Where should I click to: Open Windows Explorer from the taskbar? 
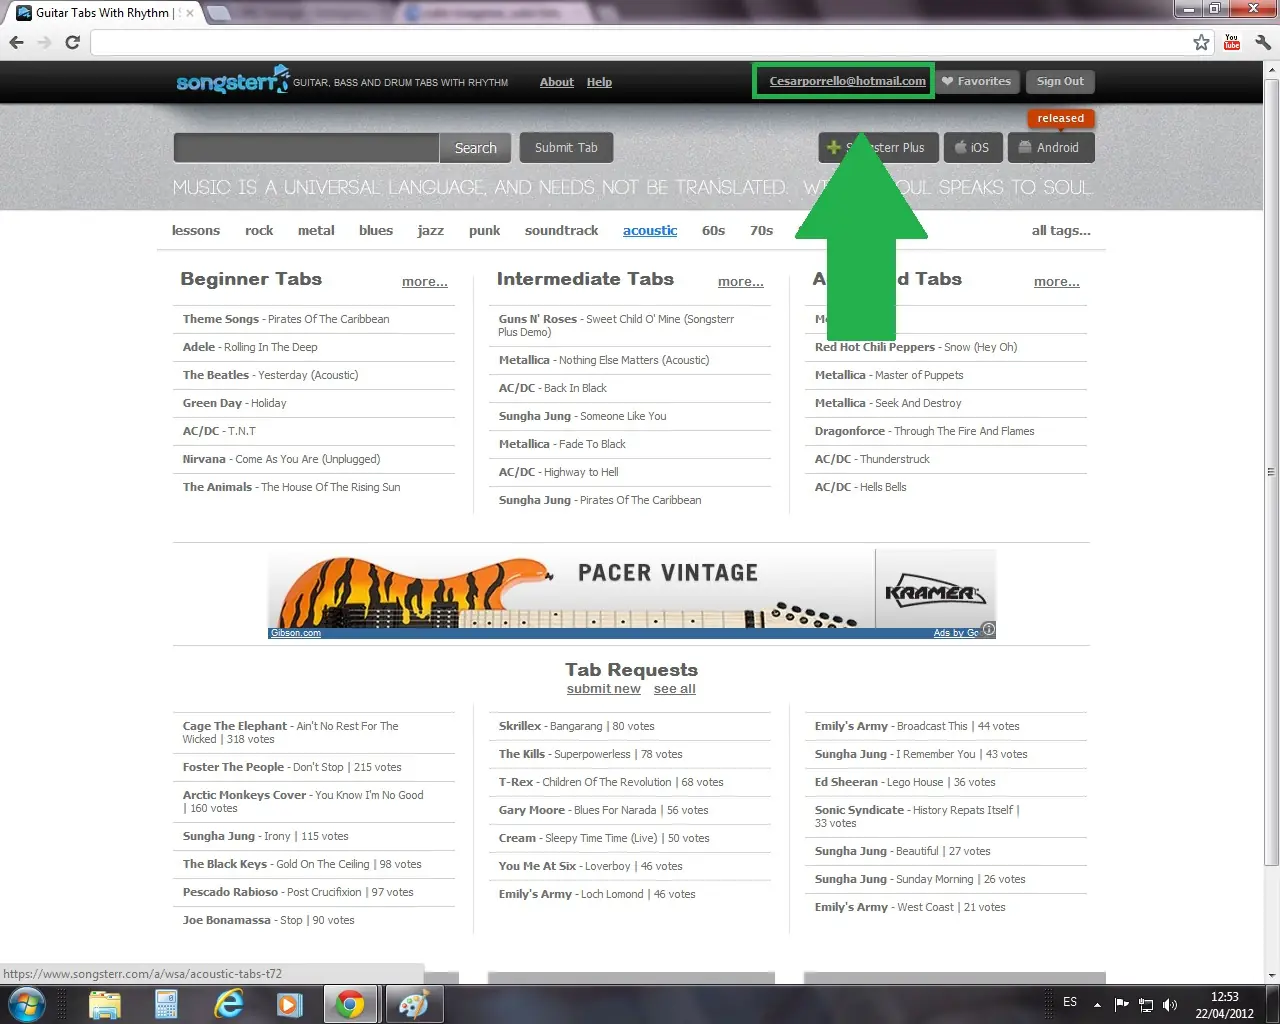coord(104,1004)
